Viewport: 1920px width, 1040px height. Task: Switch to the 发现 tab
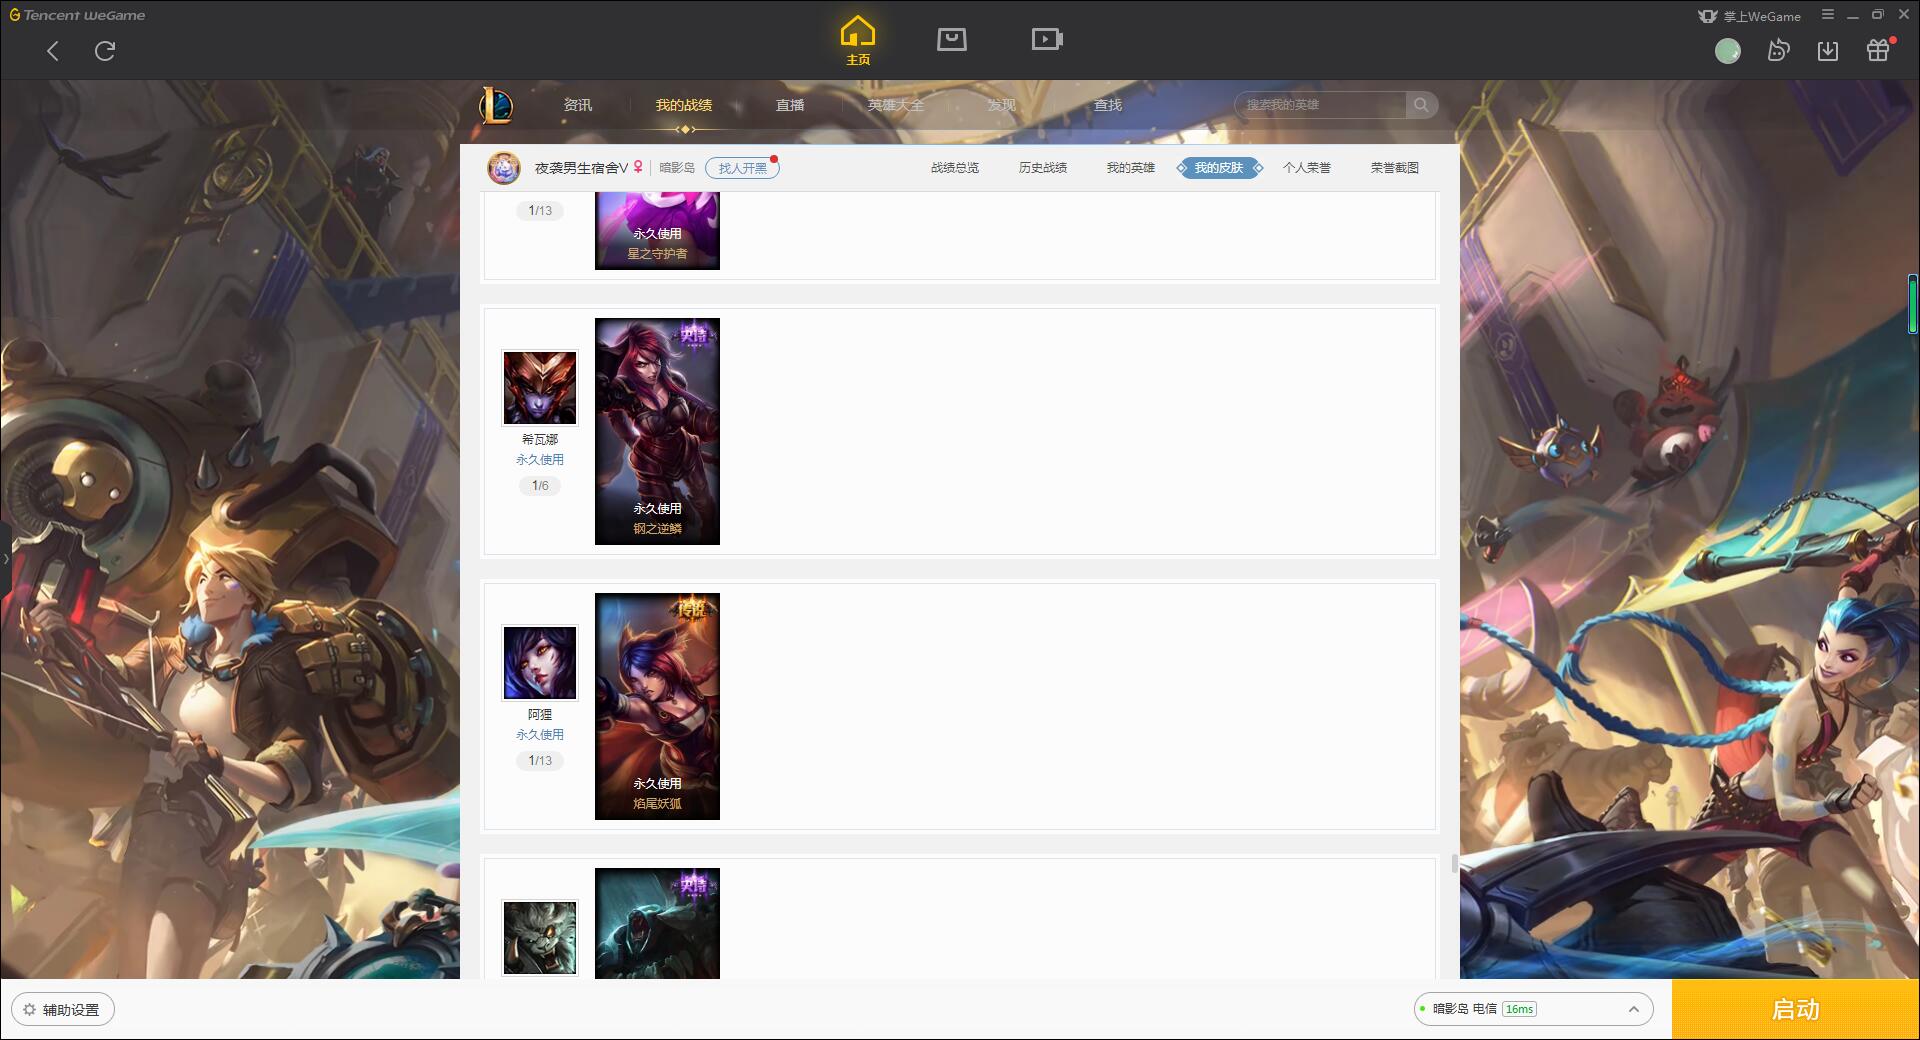click(x=1002, y=105)
